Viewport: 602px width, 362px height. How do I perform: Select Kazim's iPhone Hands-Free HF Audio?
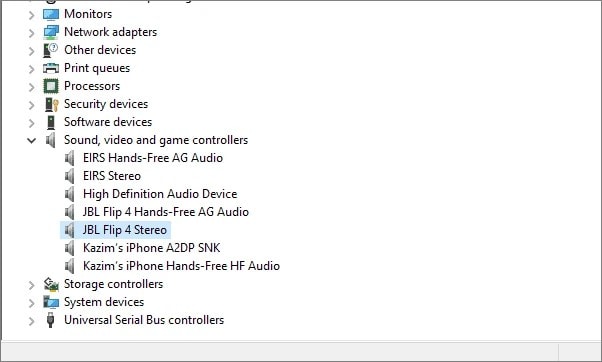pyautogui.click(x=181, y=266)
